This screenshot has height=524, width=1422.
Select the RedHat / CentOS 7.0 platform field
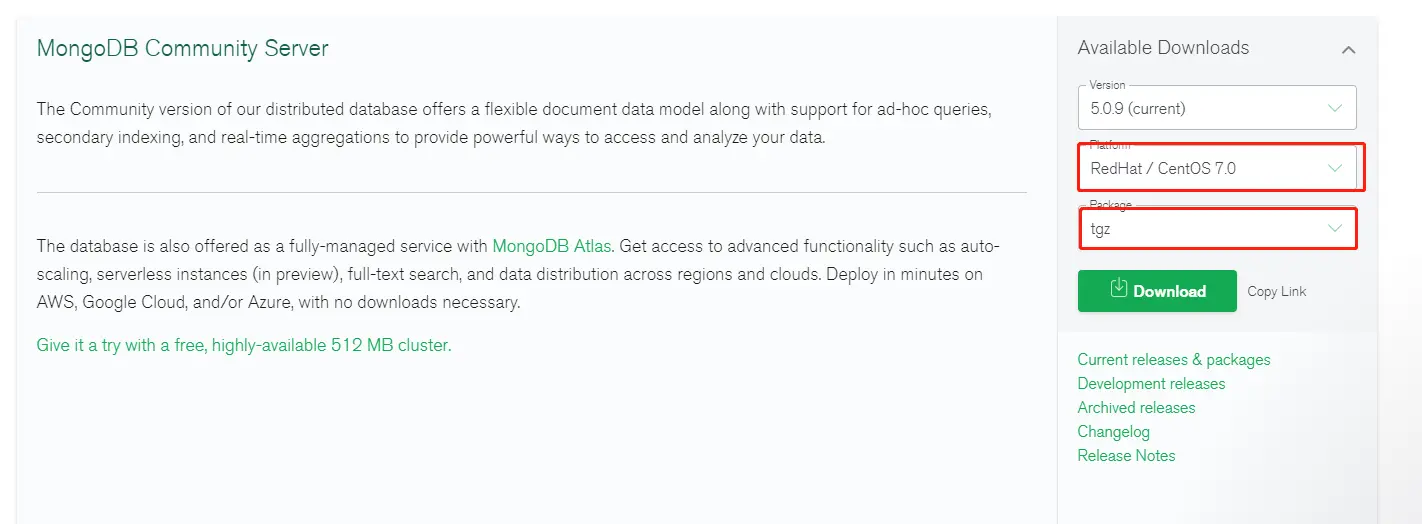coord(1217,168)
